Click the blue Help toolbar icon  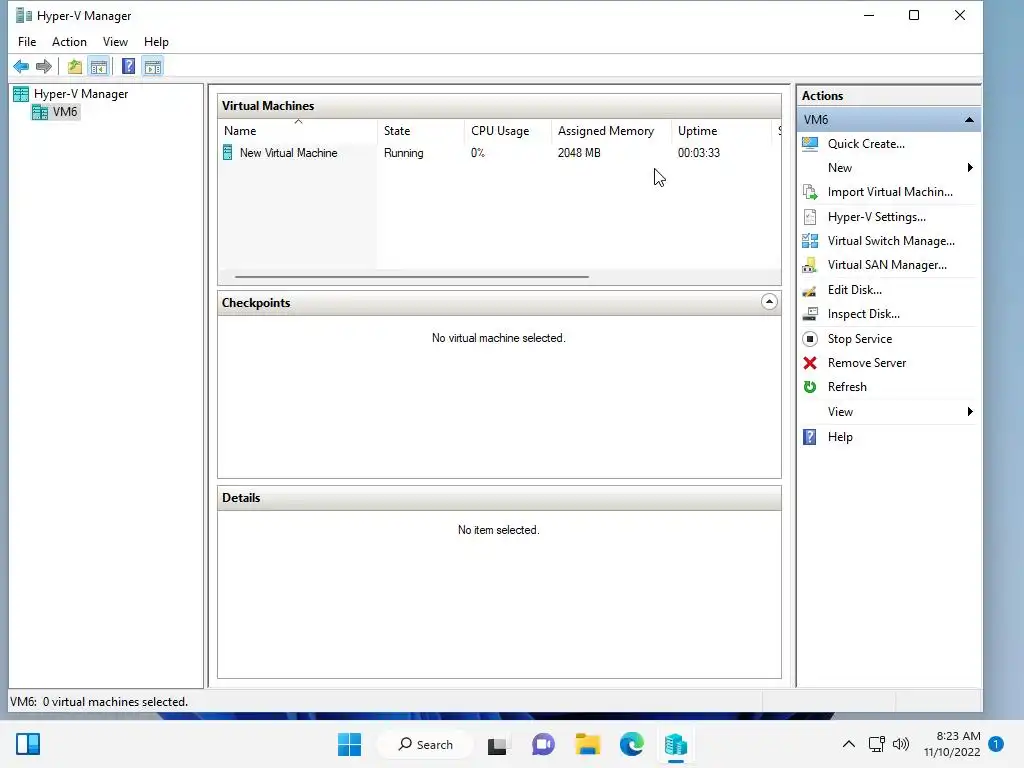click(x=129, y=66)
